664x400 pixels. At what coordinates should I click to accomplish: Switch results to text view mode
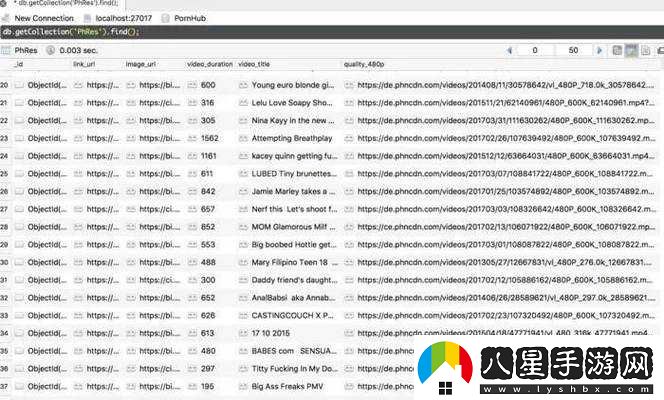645,50
